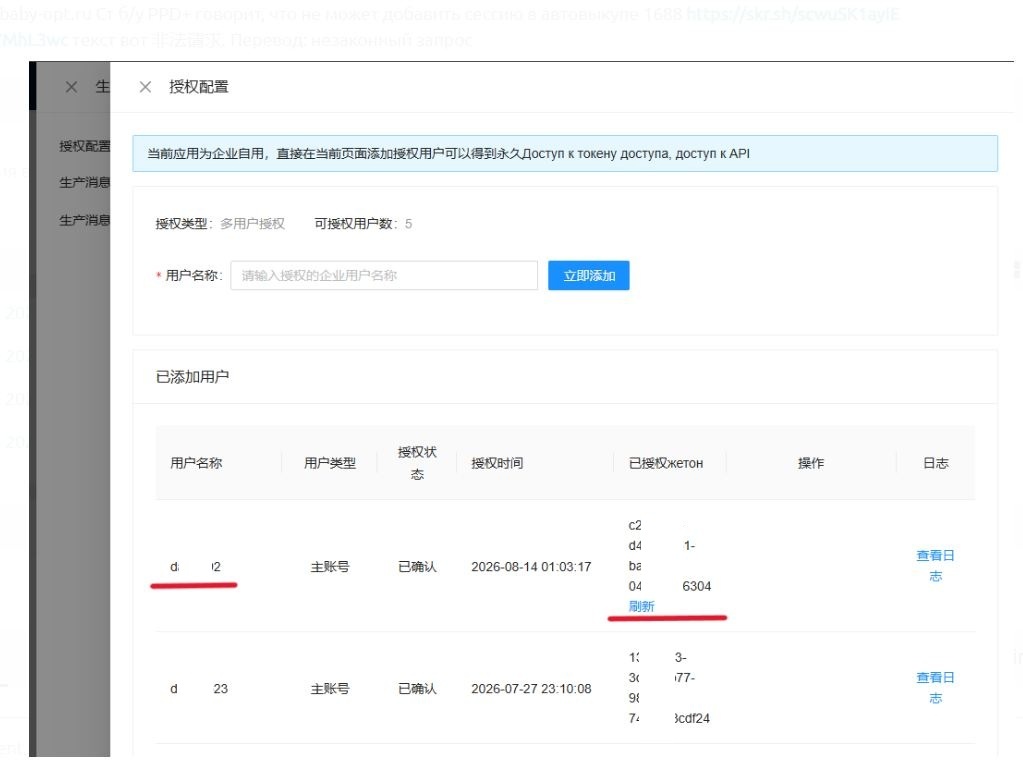Click 主账号 in the 2026-07-27 row
Viewport: 1023px width, 762px height.
click(329, 688)
